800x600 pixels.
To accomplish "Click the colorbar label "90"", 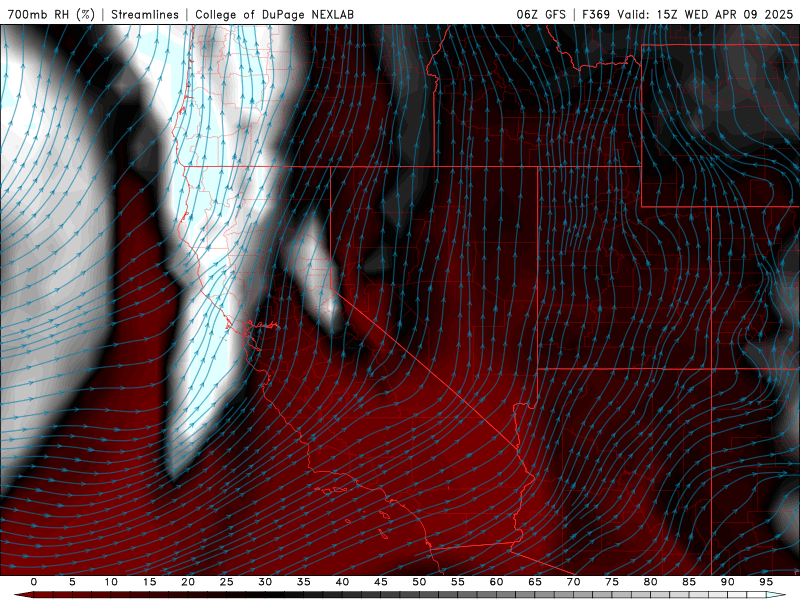I will [x=727, y=582].
